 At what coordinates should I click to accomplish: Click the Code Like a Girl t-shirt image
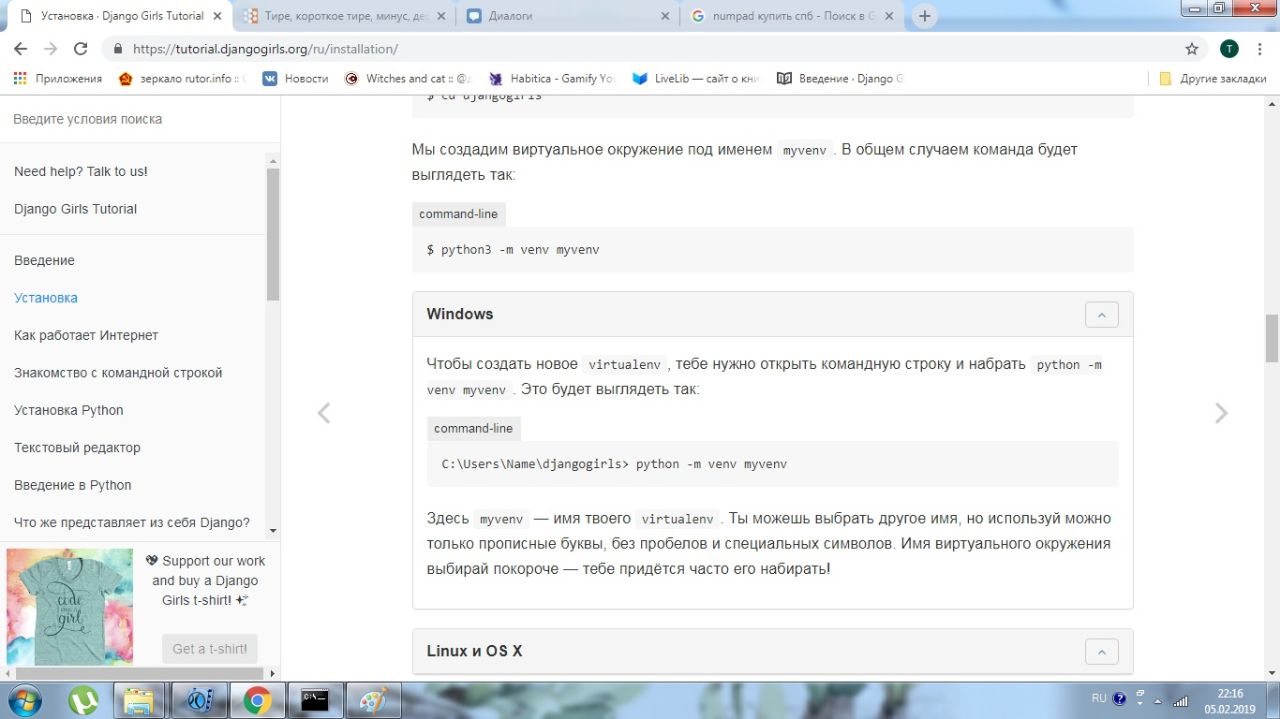70,606
